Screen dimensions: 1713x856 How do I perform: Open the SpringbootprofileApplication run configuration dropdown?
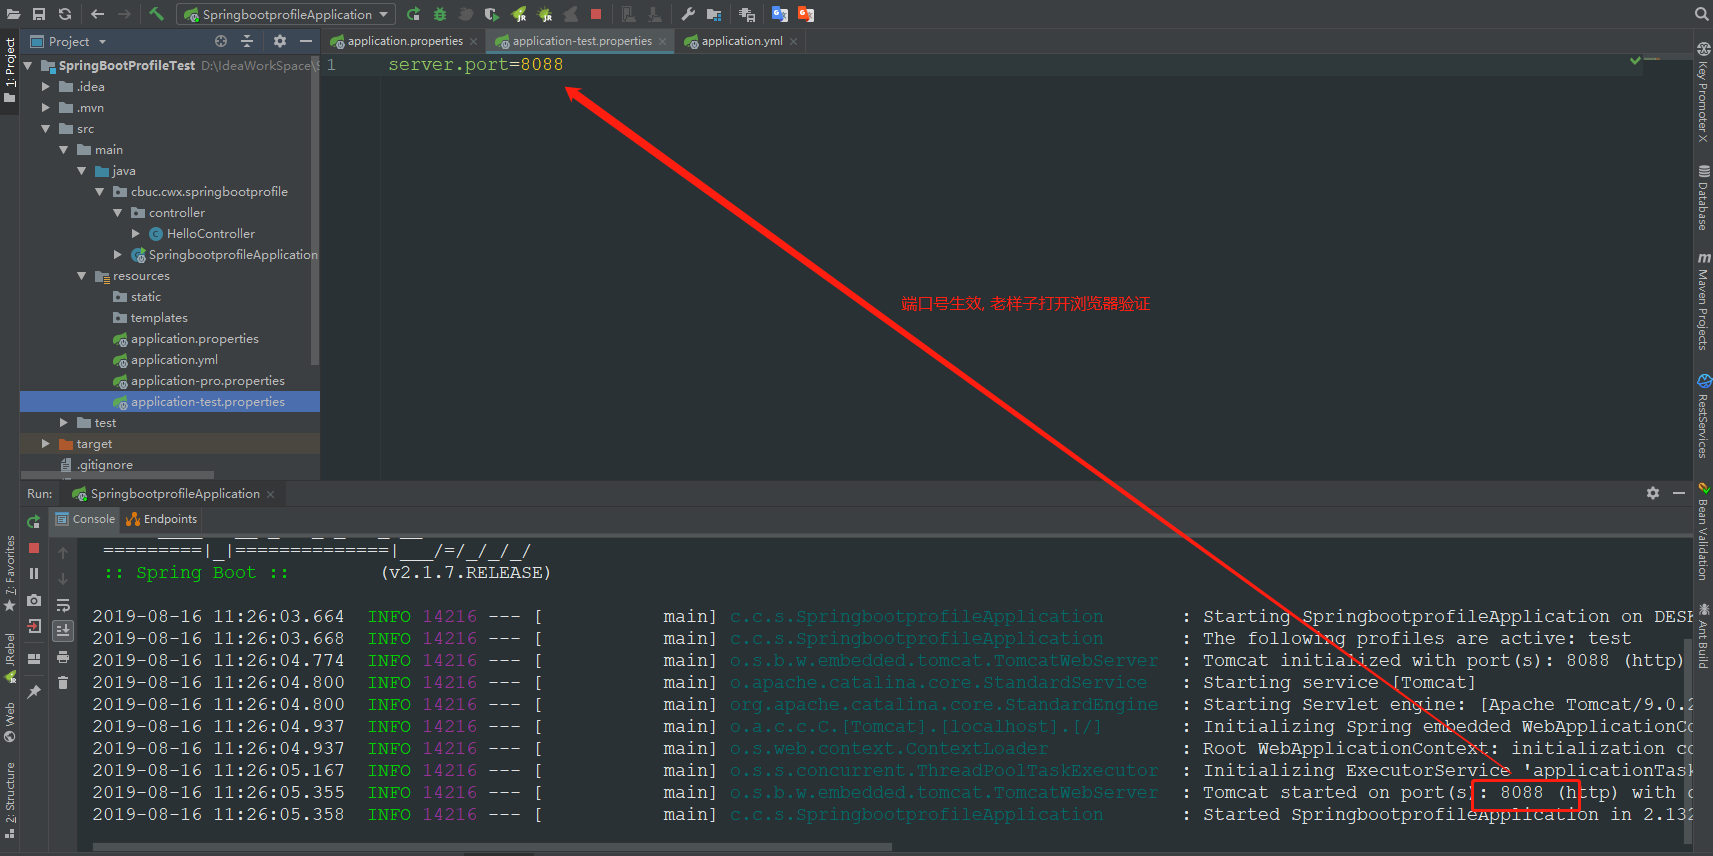(286, 14)
